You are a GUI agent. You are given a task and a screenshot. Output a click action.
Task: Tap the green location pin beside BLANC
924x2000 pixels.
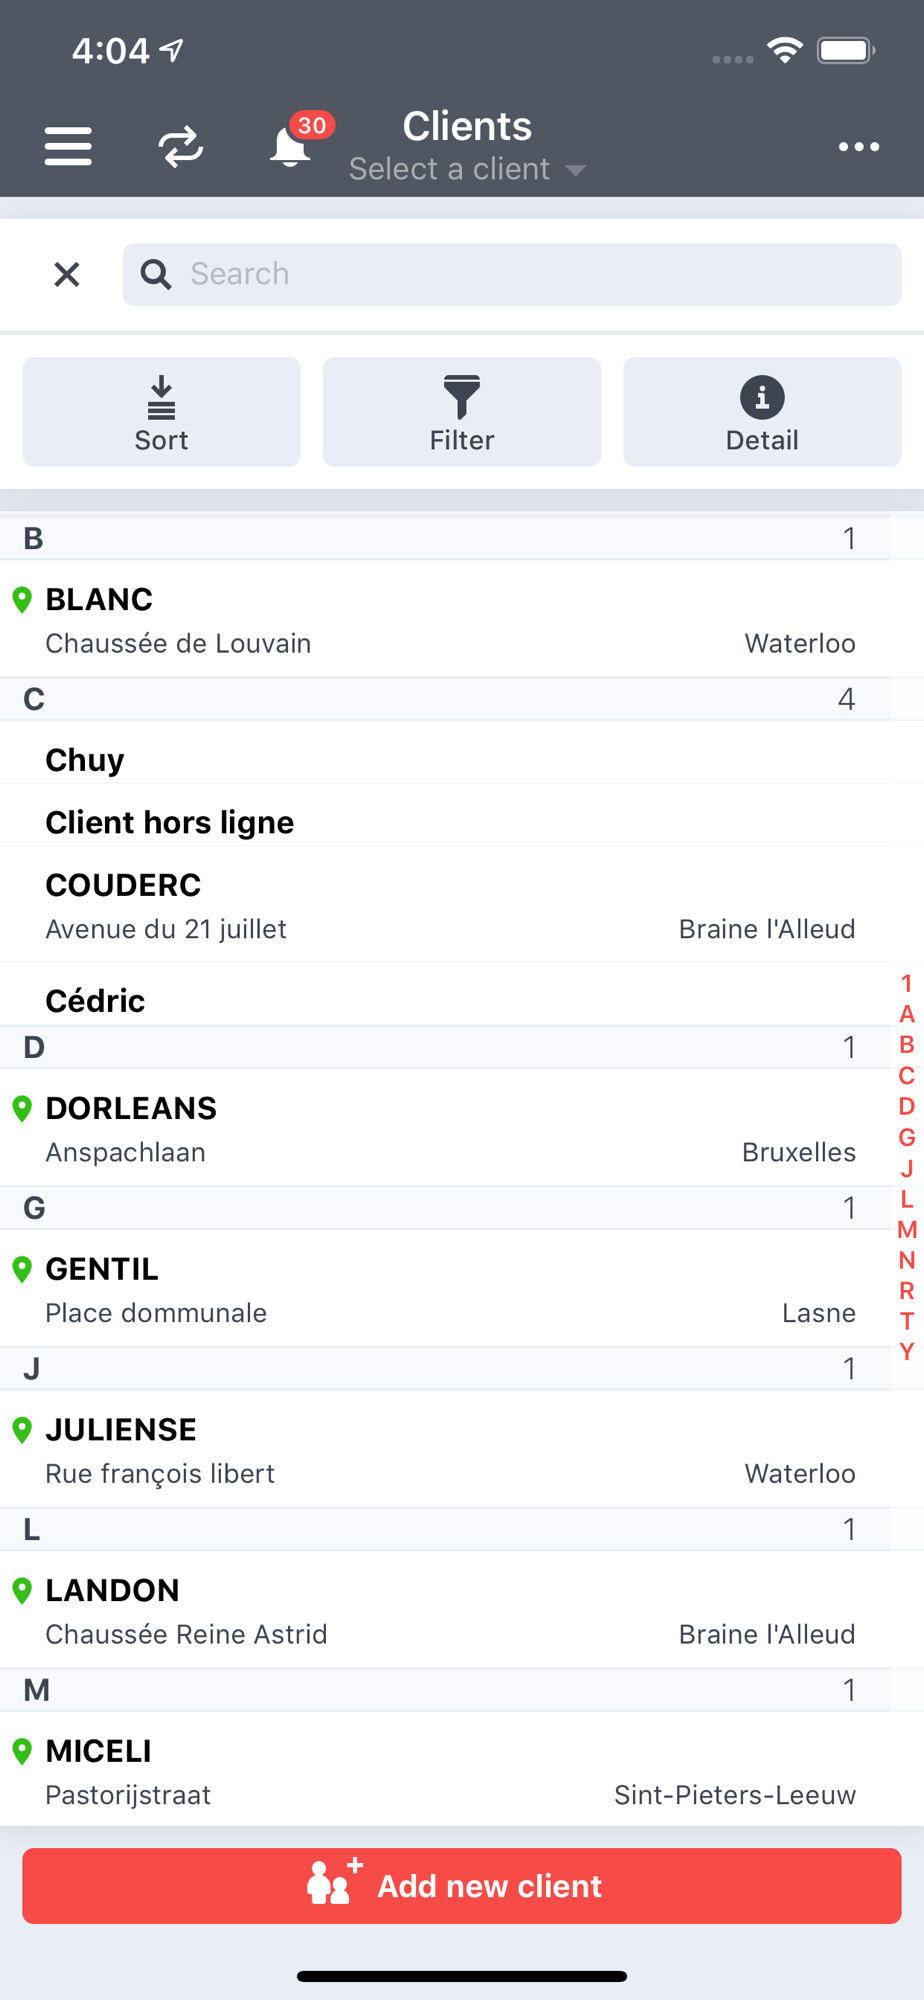tap(22, 599)
